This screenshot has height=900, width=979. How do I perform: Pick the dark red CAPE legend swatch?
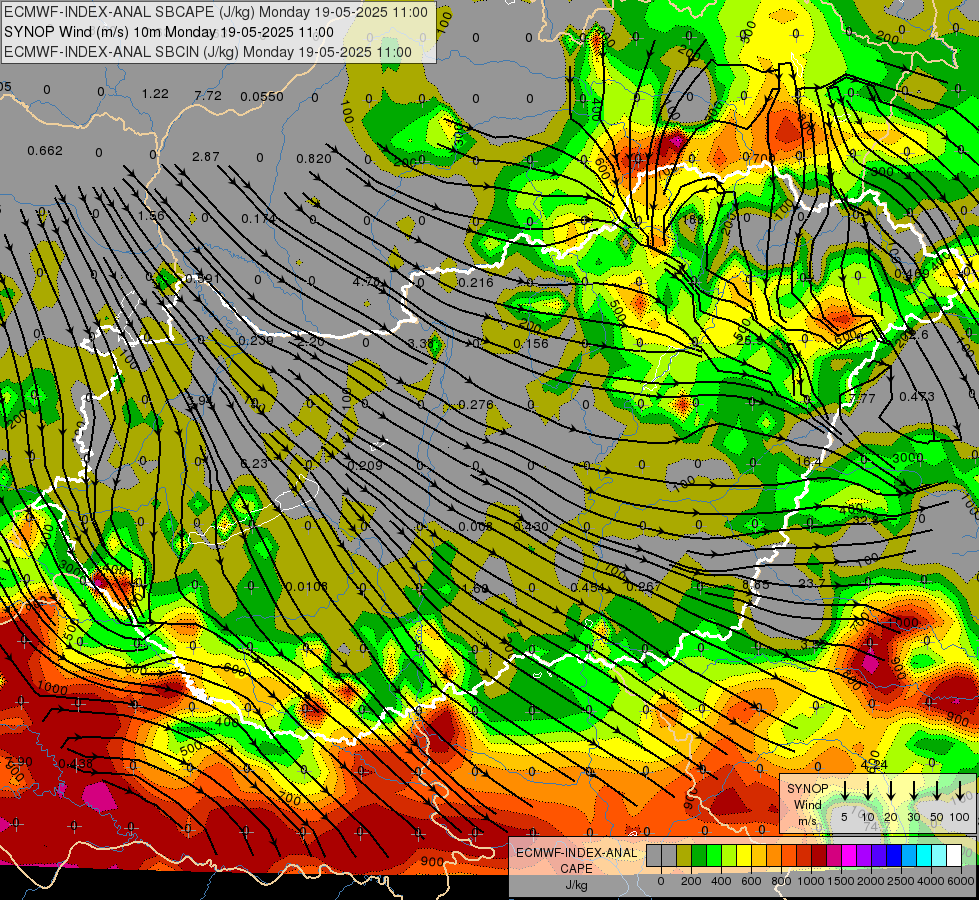coord(819,855)
